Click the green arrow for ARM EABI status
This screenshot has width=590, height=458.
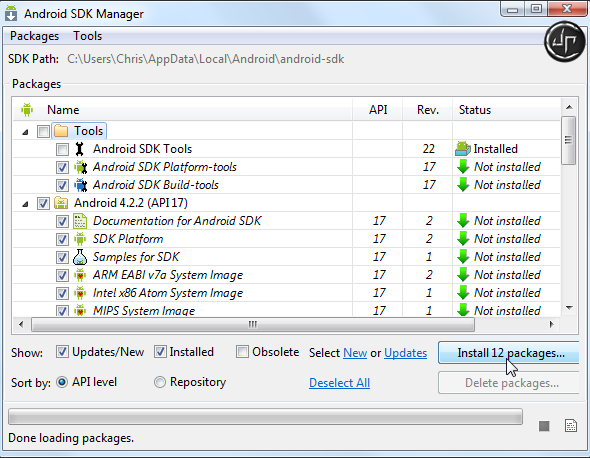pyautogui.click(x=463, y=275)
